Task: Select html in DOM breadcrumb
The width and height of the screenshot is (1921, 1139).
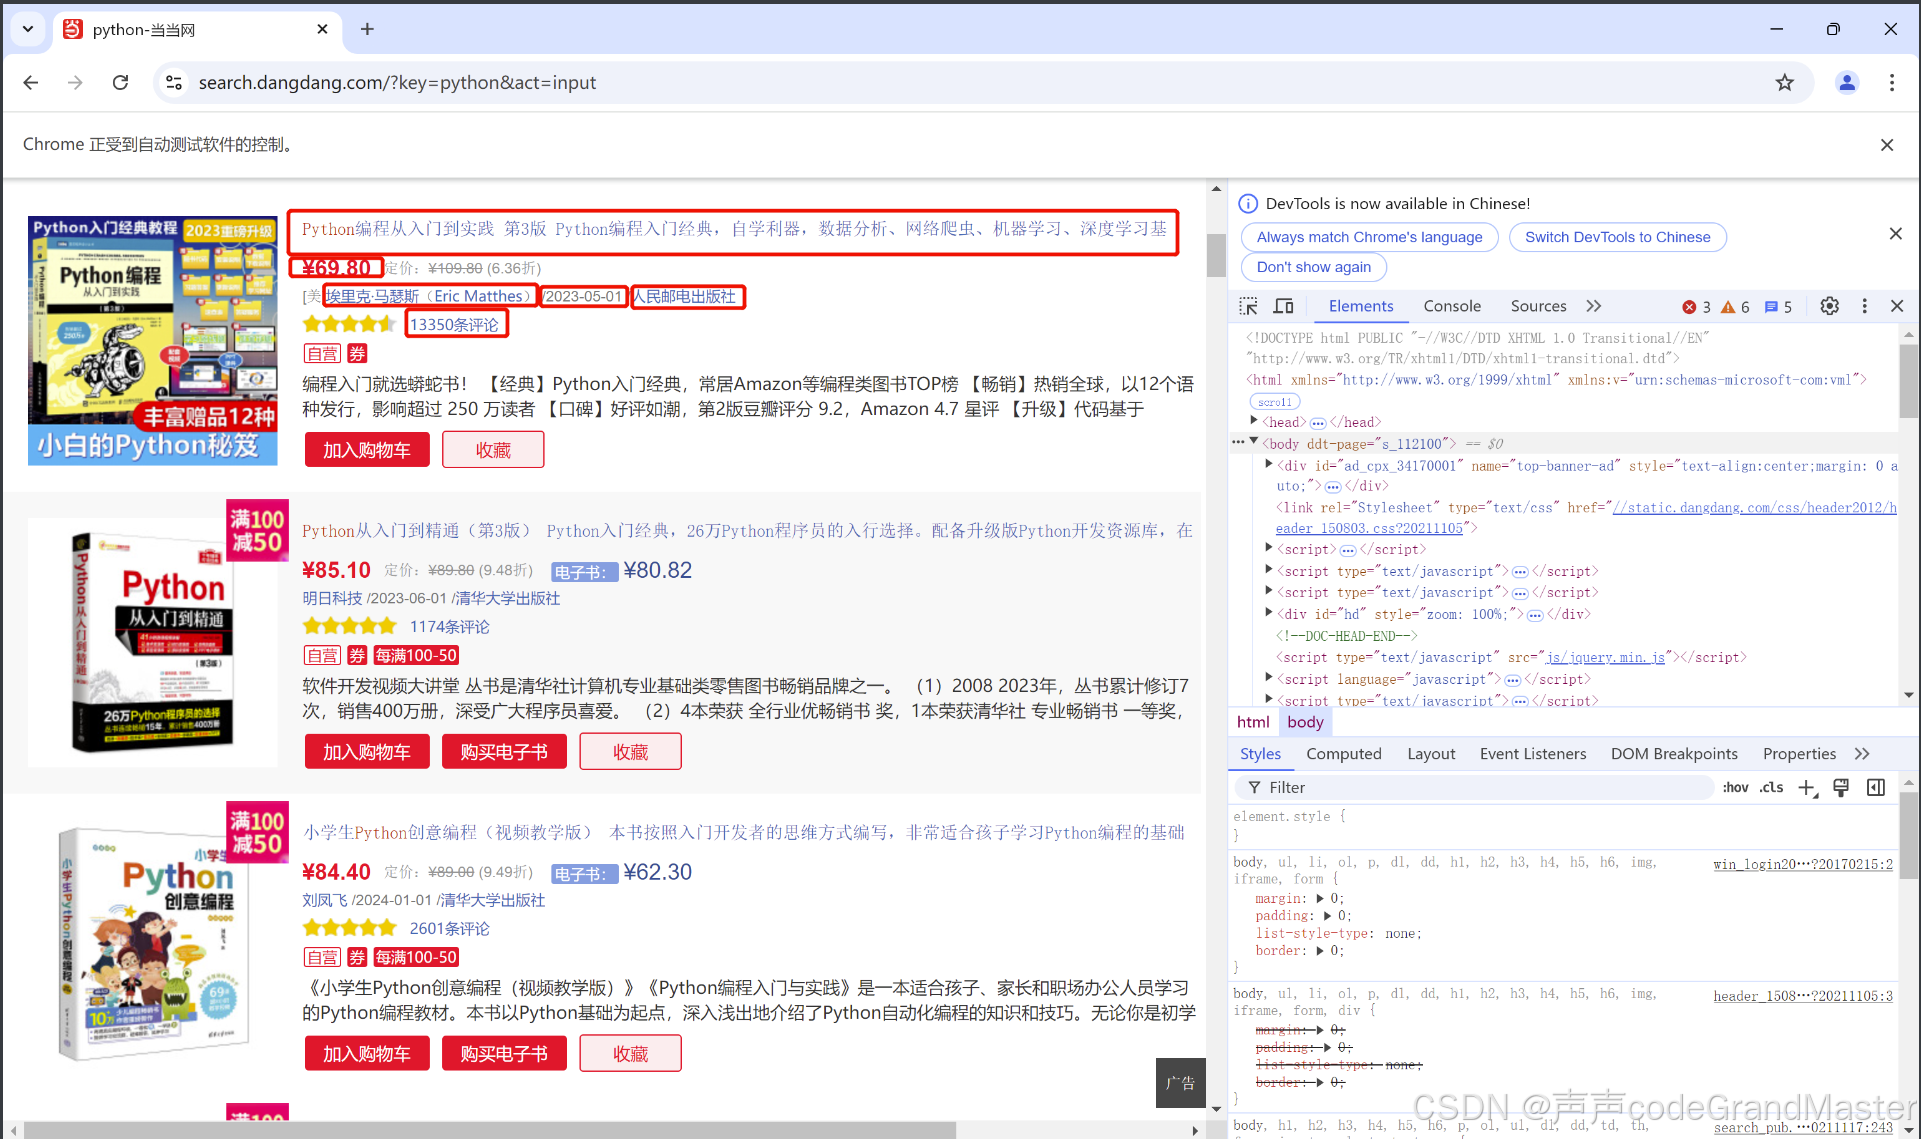Action: tap(1253, 722)
